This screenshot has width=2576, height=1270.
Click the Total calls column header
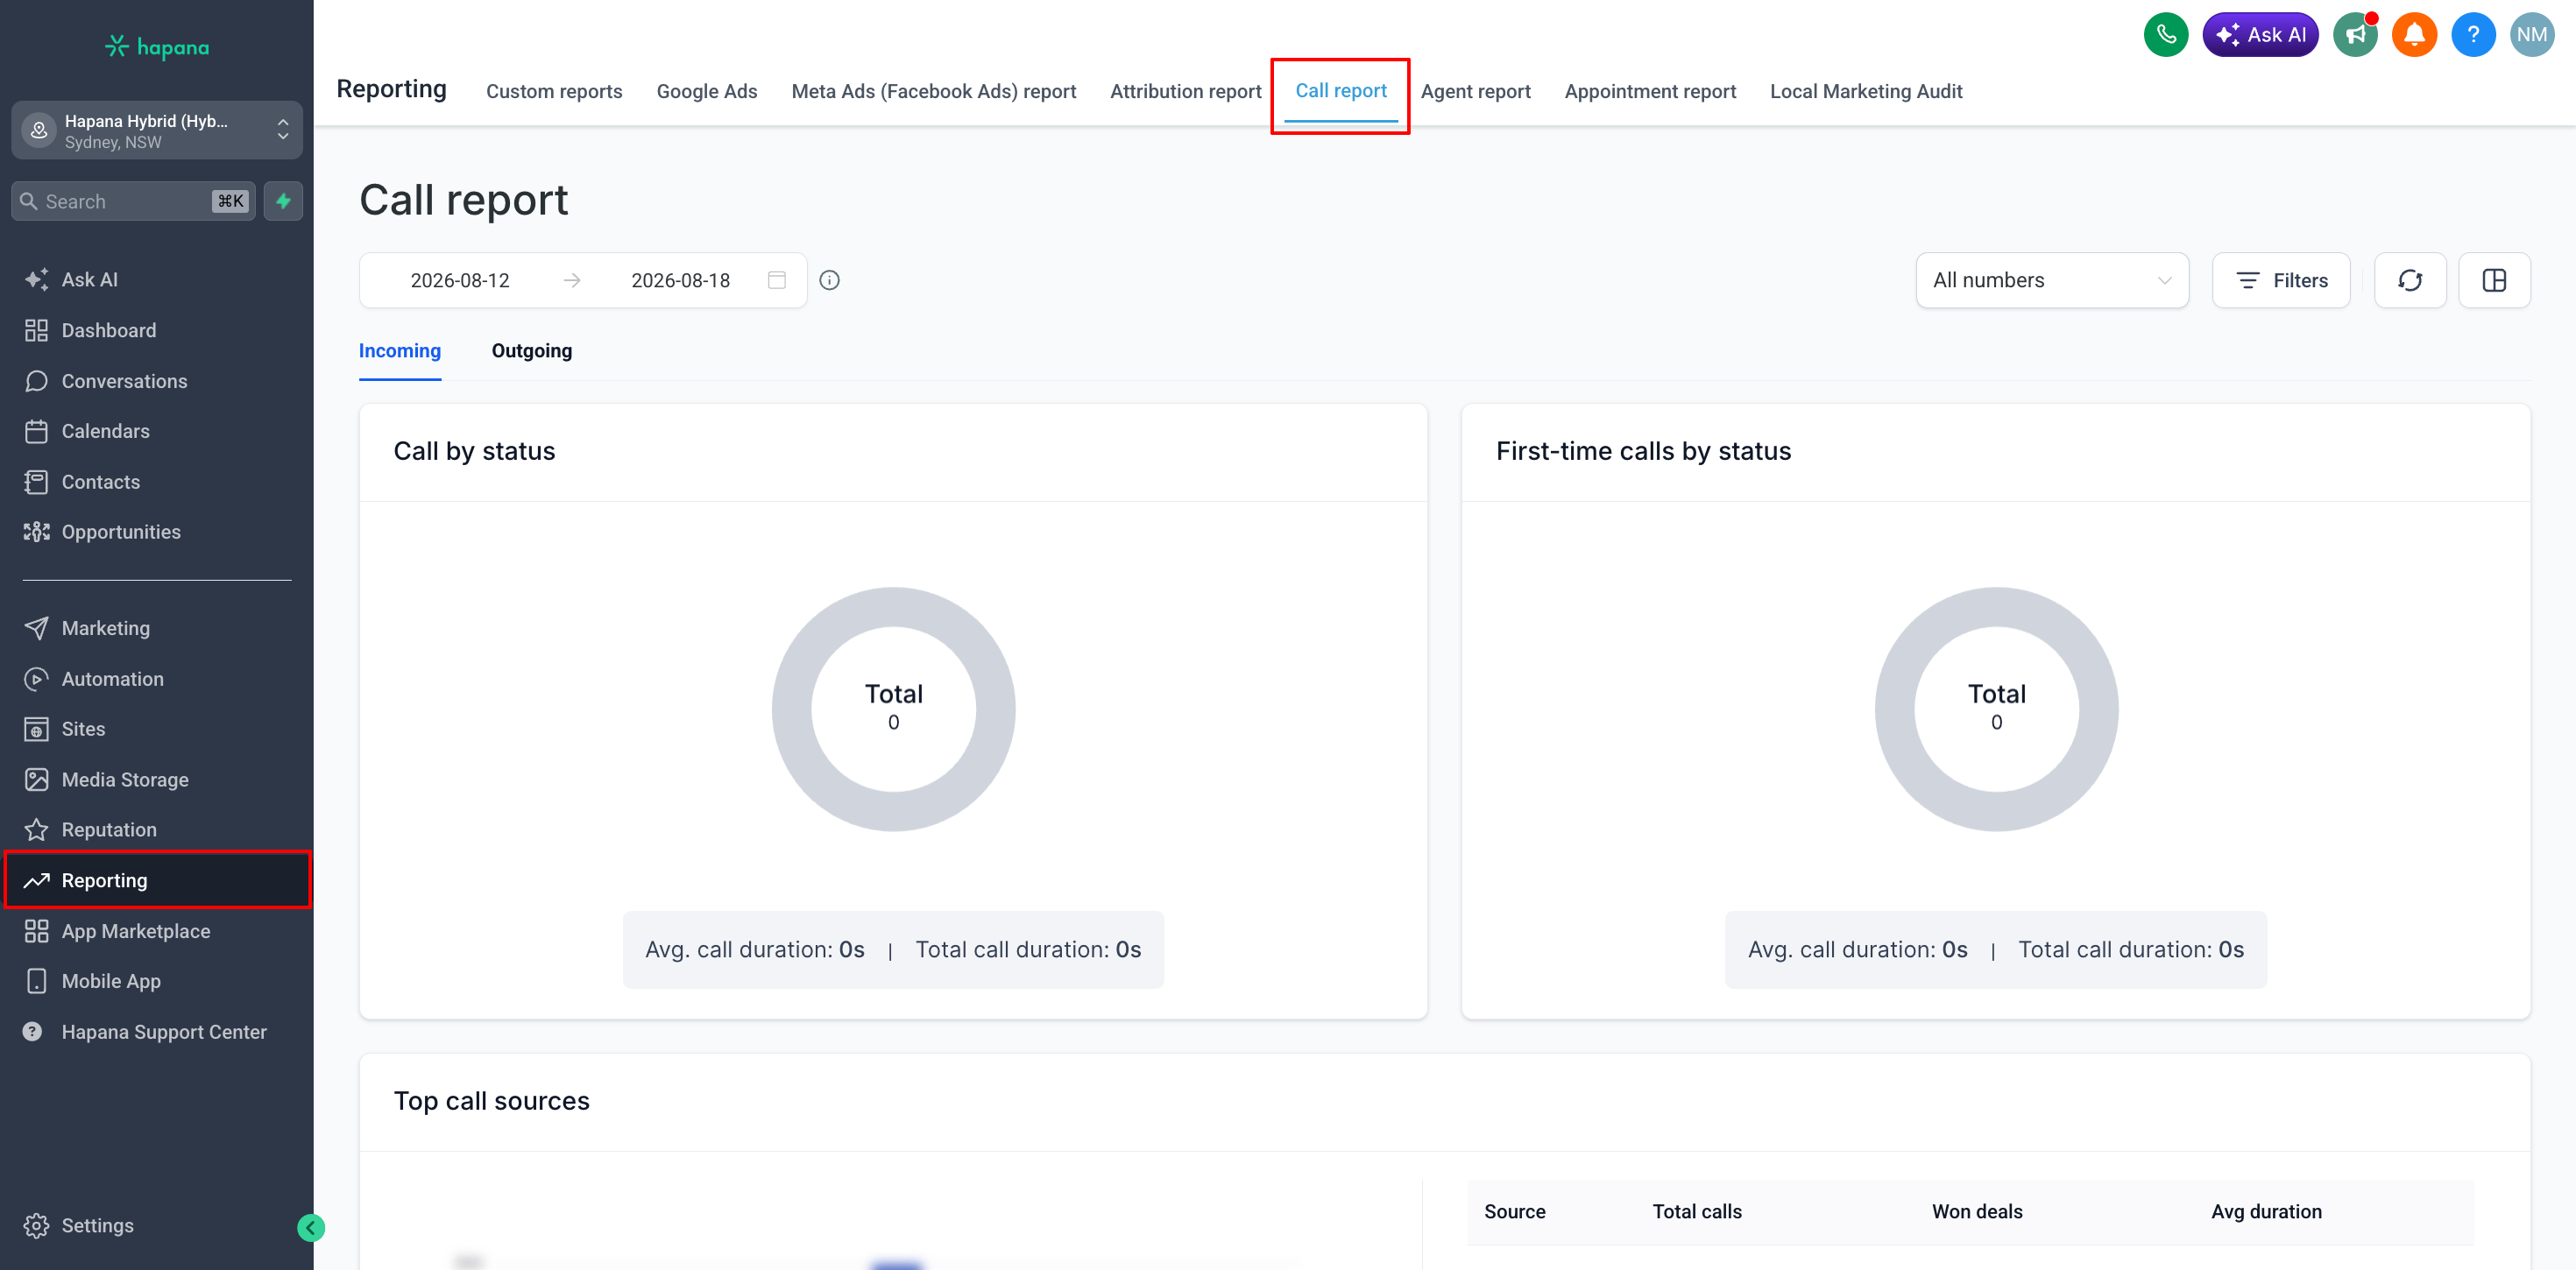(x=1697, y=1212)
